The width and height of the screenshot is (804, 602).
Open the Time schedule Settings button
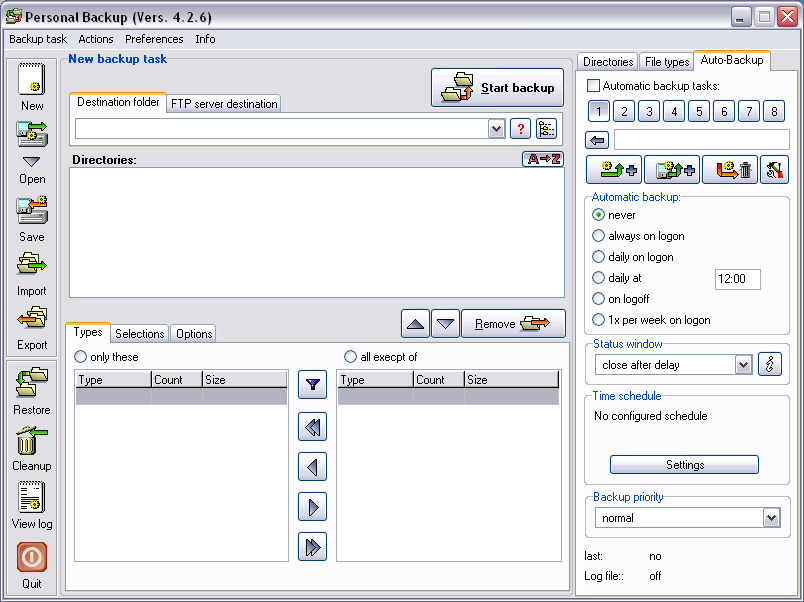pyautogui.click(x=685, y=465)
